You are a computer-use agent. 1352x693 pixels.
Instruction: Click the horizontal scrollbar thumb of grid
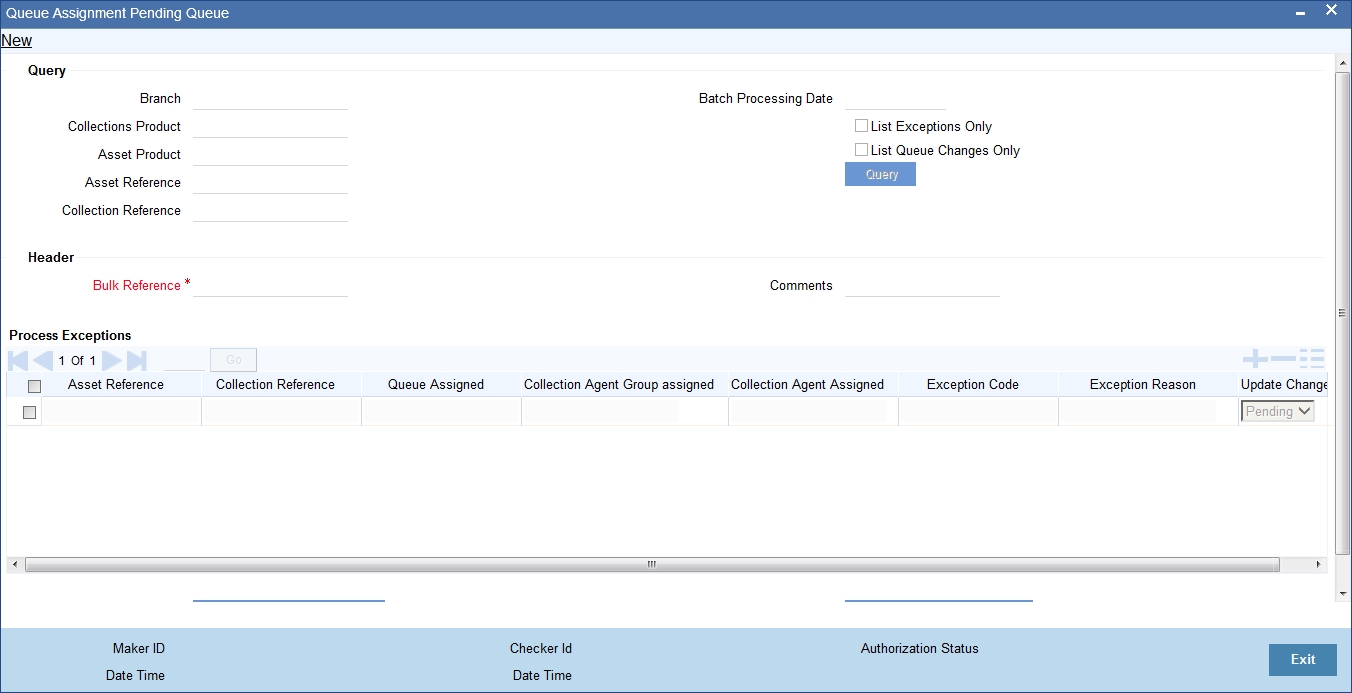click(x=652, y=565)
